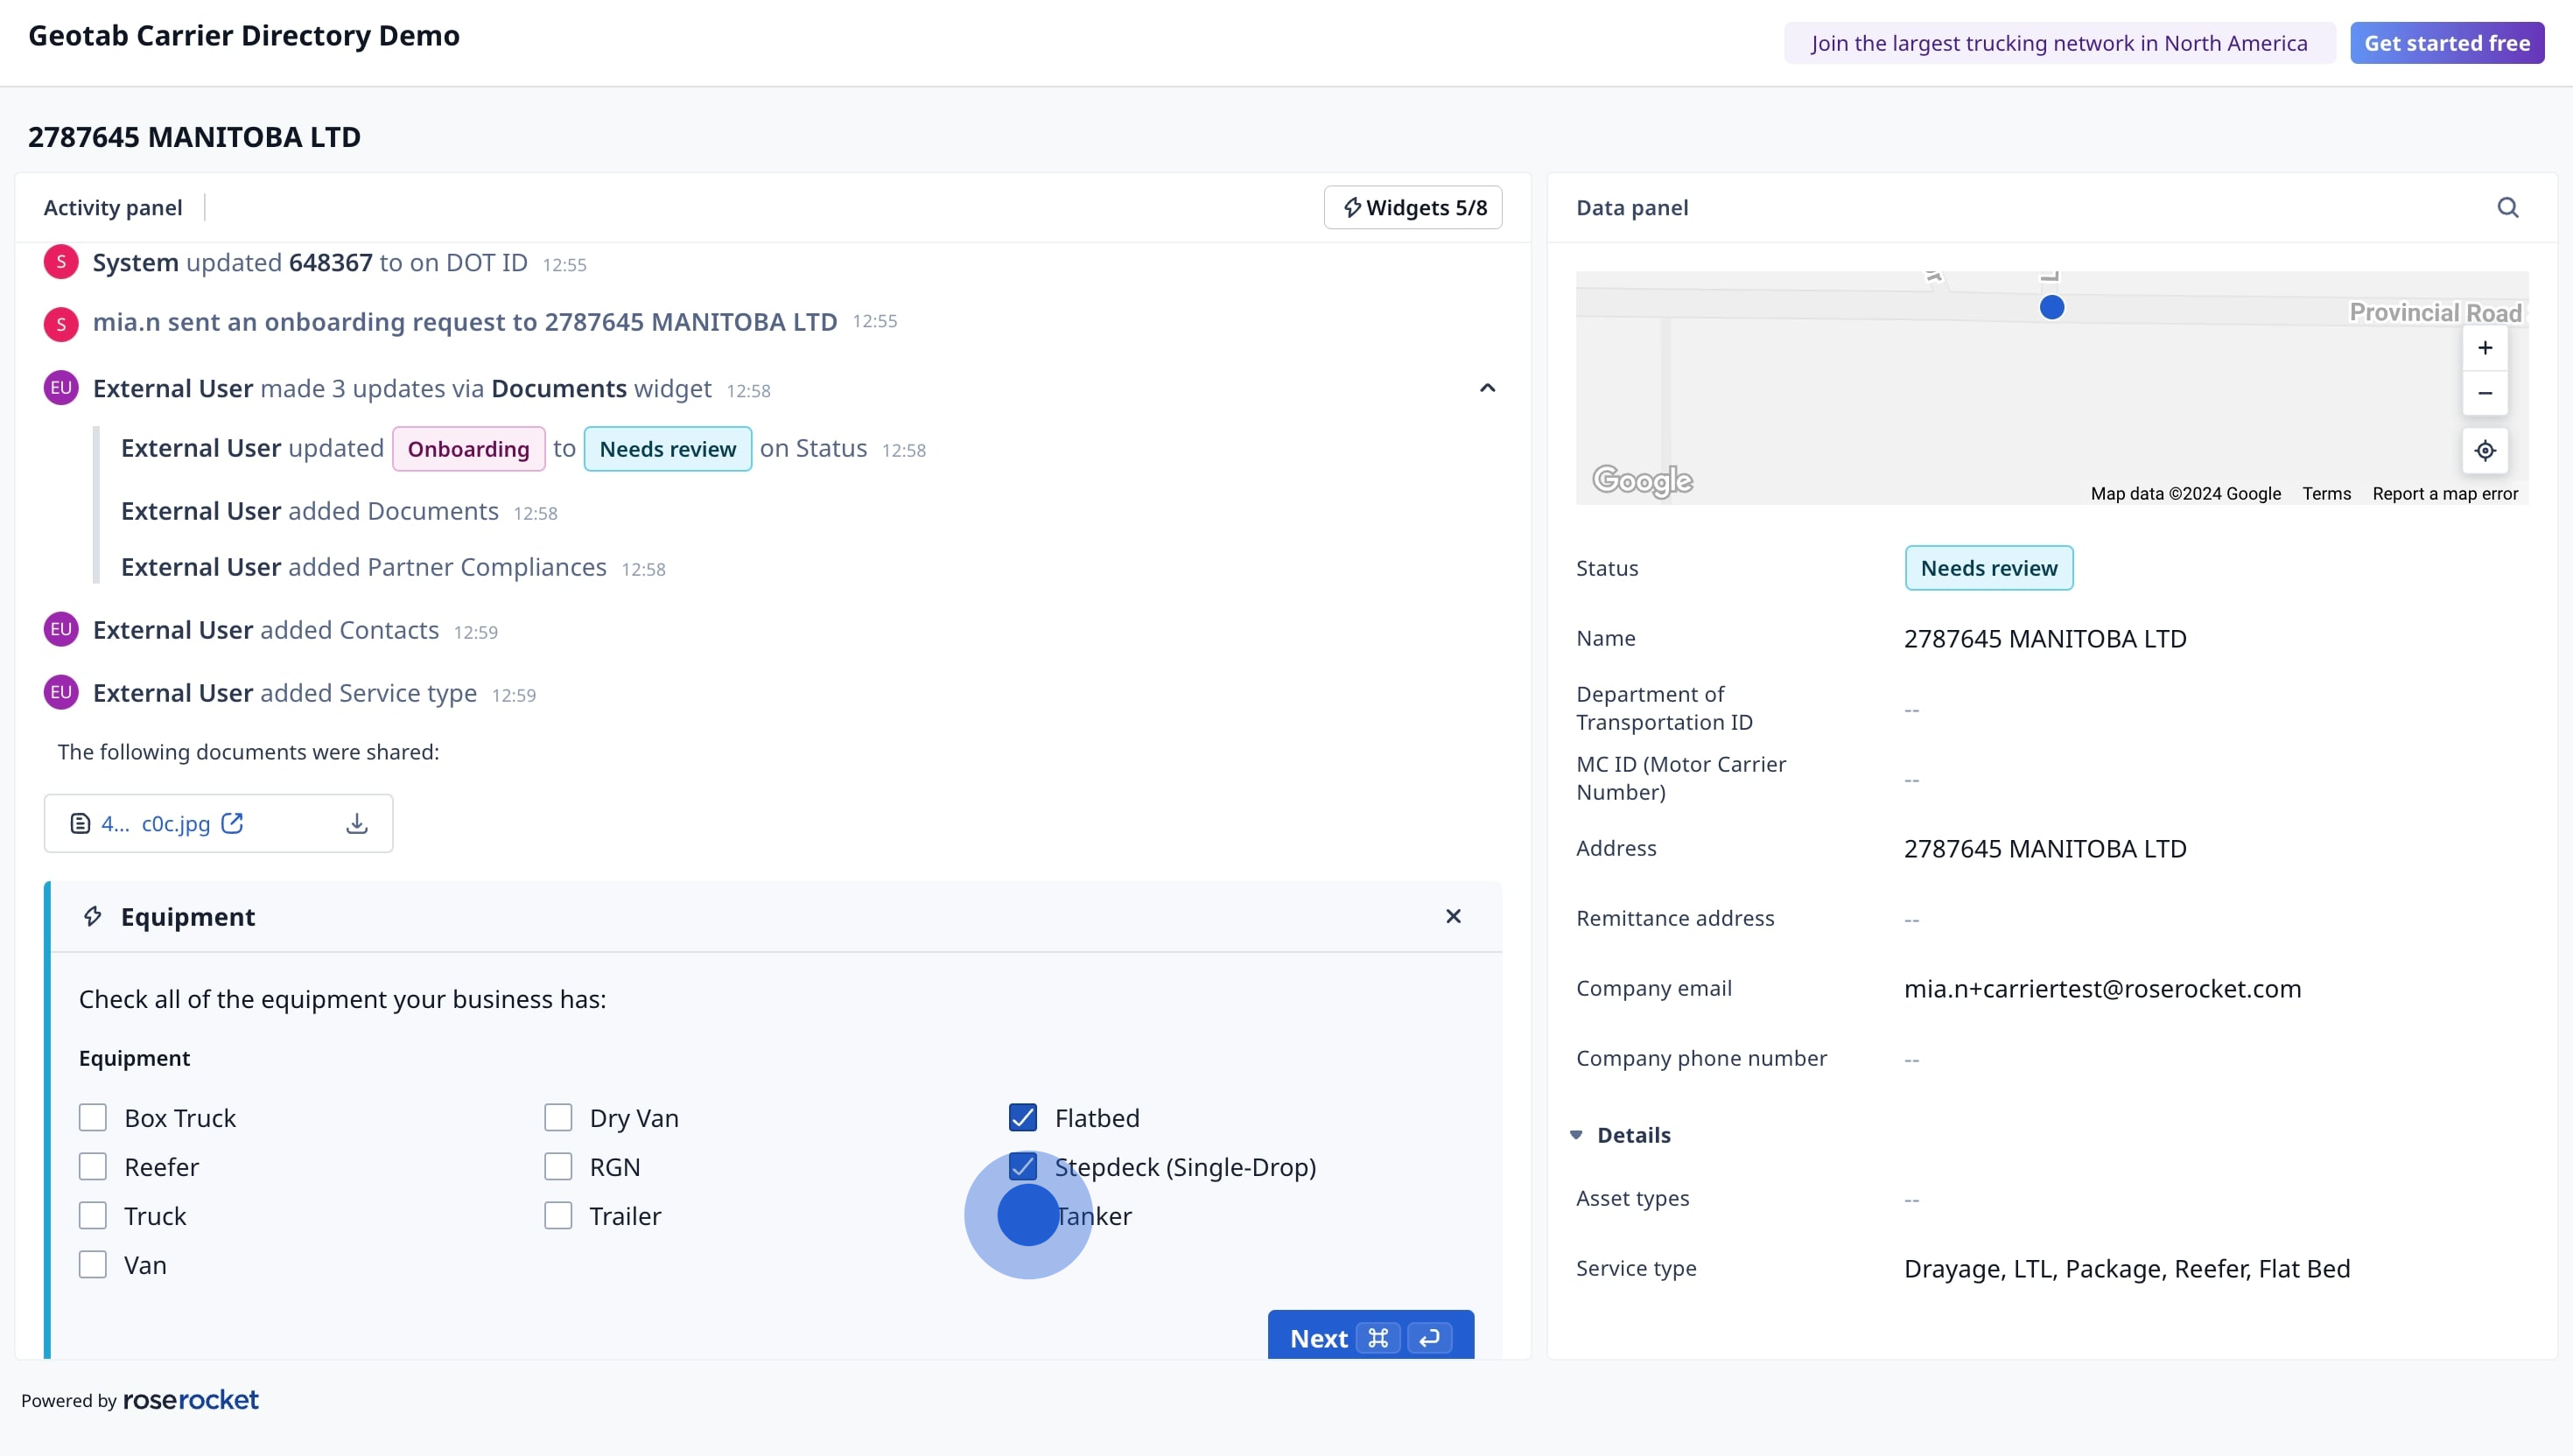
Task: Click the roserocket logo in footer
Action: tap(190, 1400)
